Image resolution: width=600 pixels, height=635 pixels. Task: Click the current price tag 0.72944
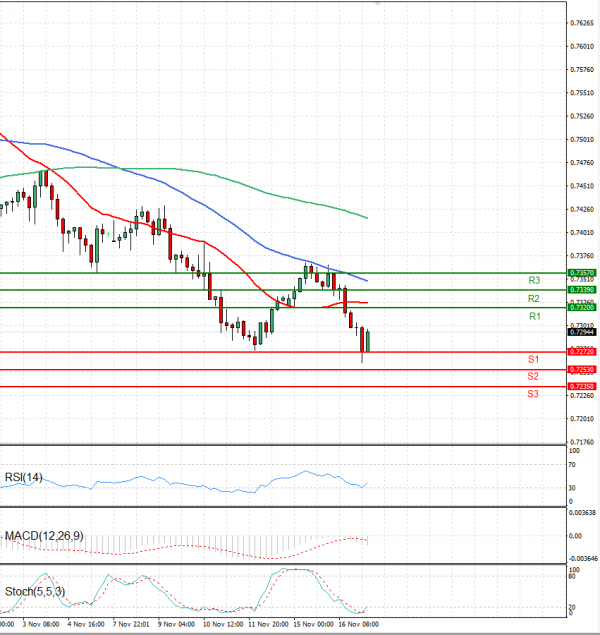[582, 332]
